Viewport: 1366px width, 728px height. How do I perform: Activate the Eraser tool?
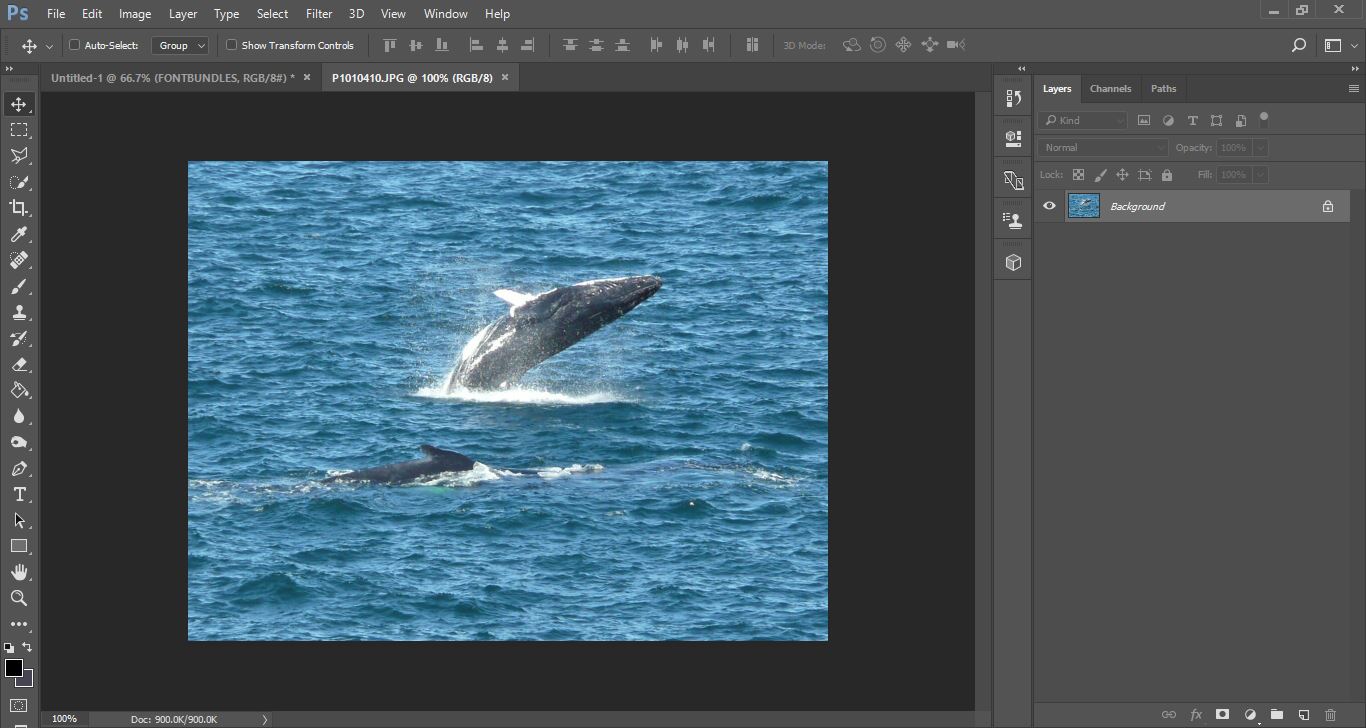click(19, 365)
